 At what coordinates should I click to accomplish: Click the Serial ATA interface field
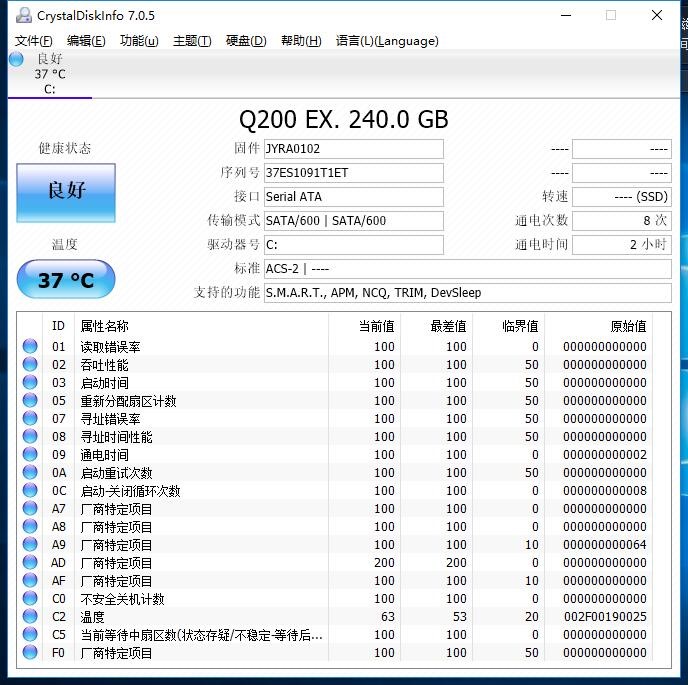tap(354, 197)
